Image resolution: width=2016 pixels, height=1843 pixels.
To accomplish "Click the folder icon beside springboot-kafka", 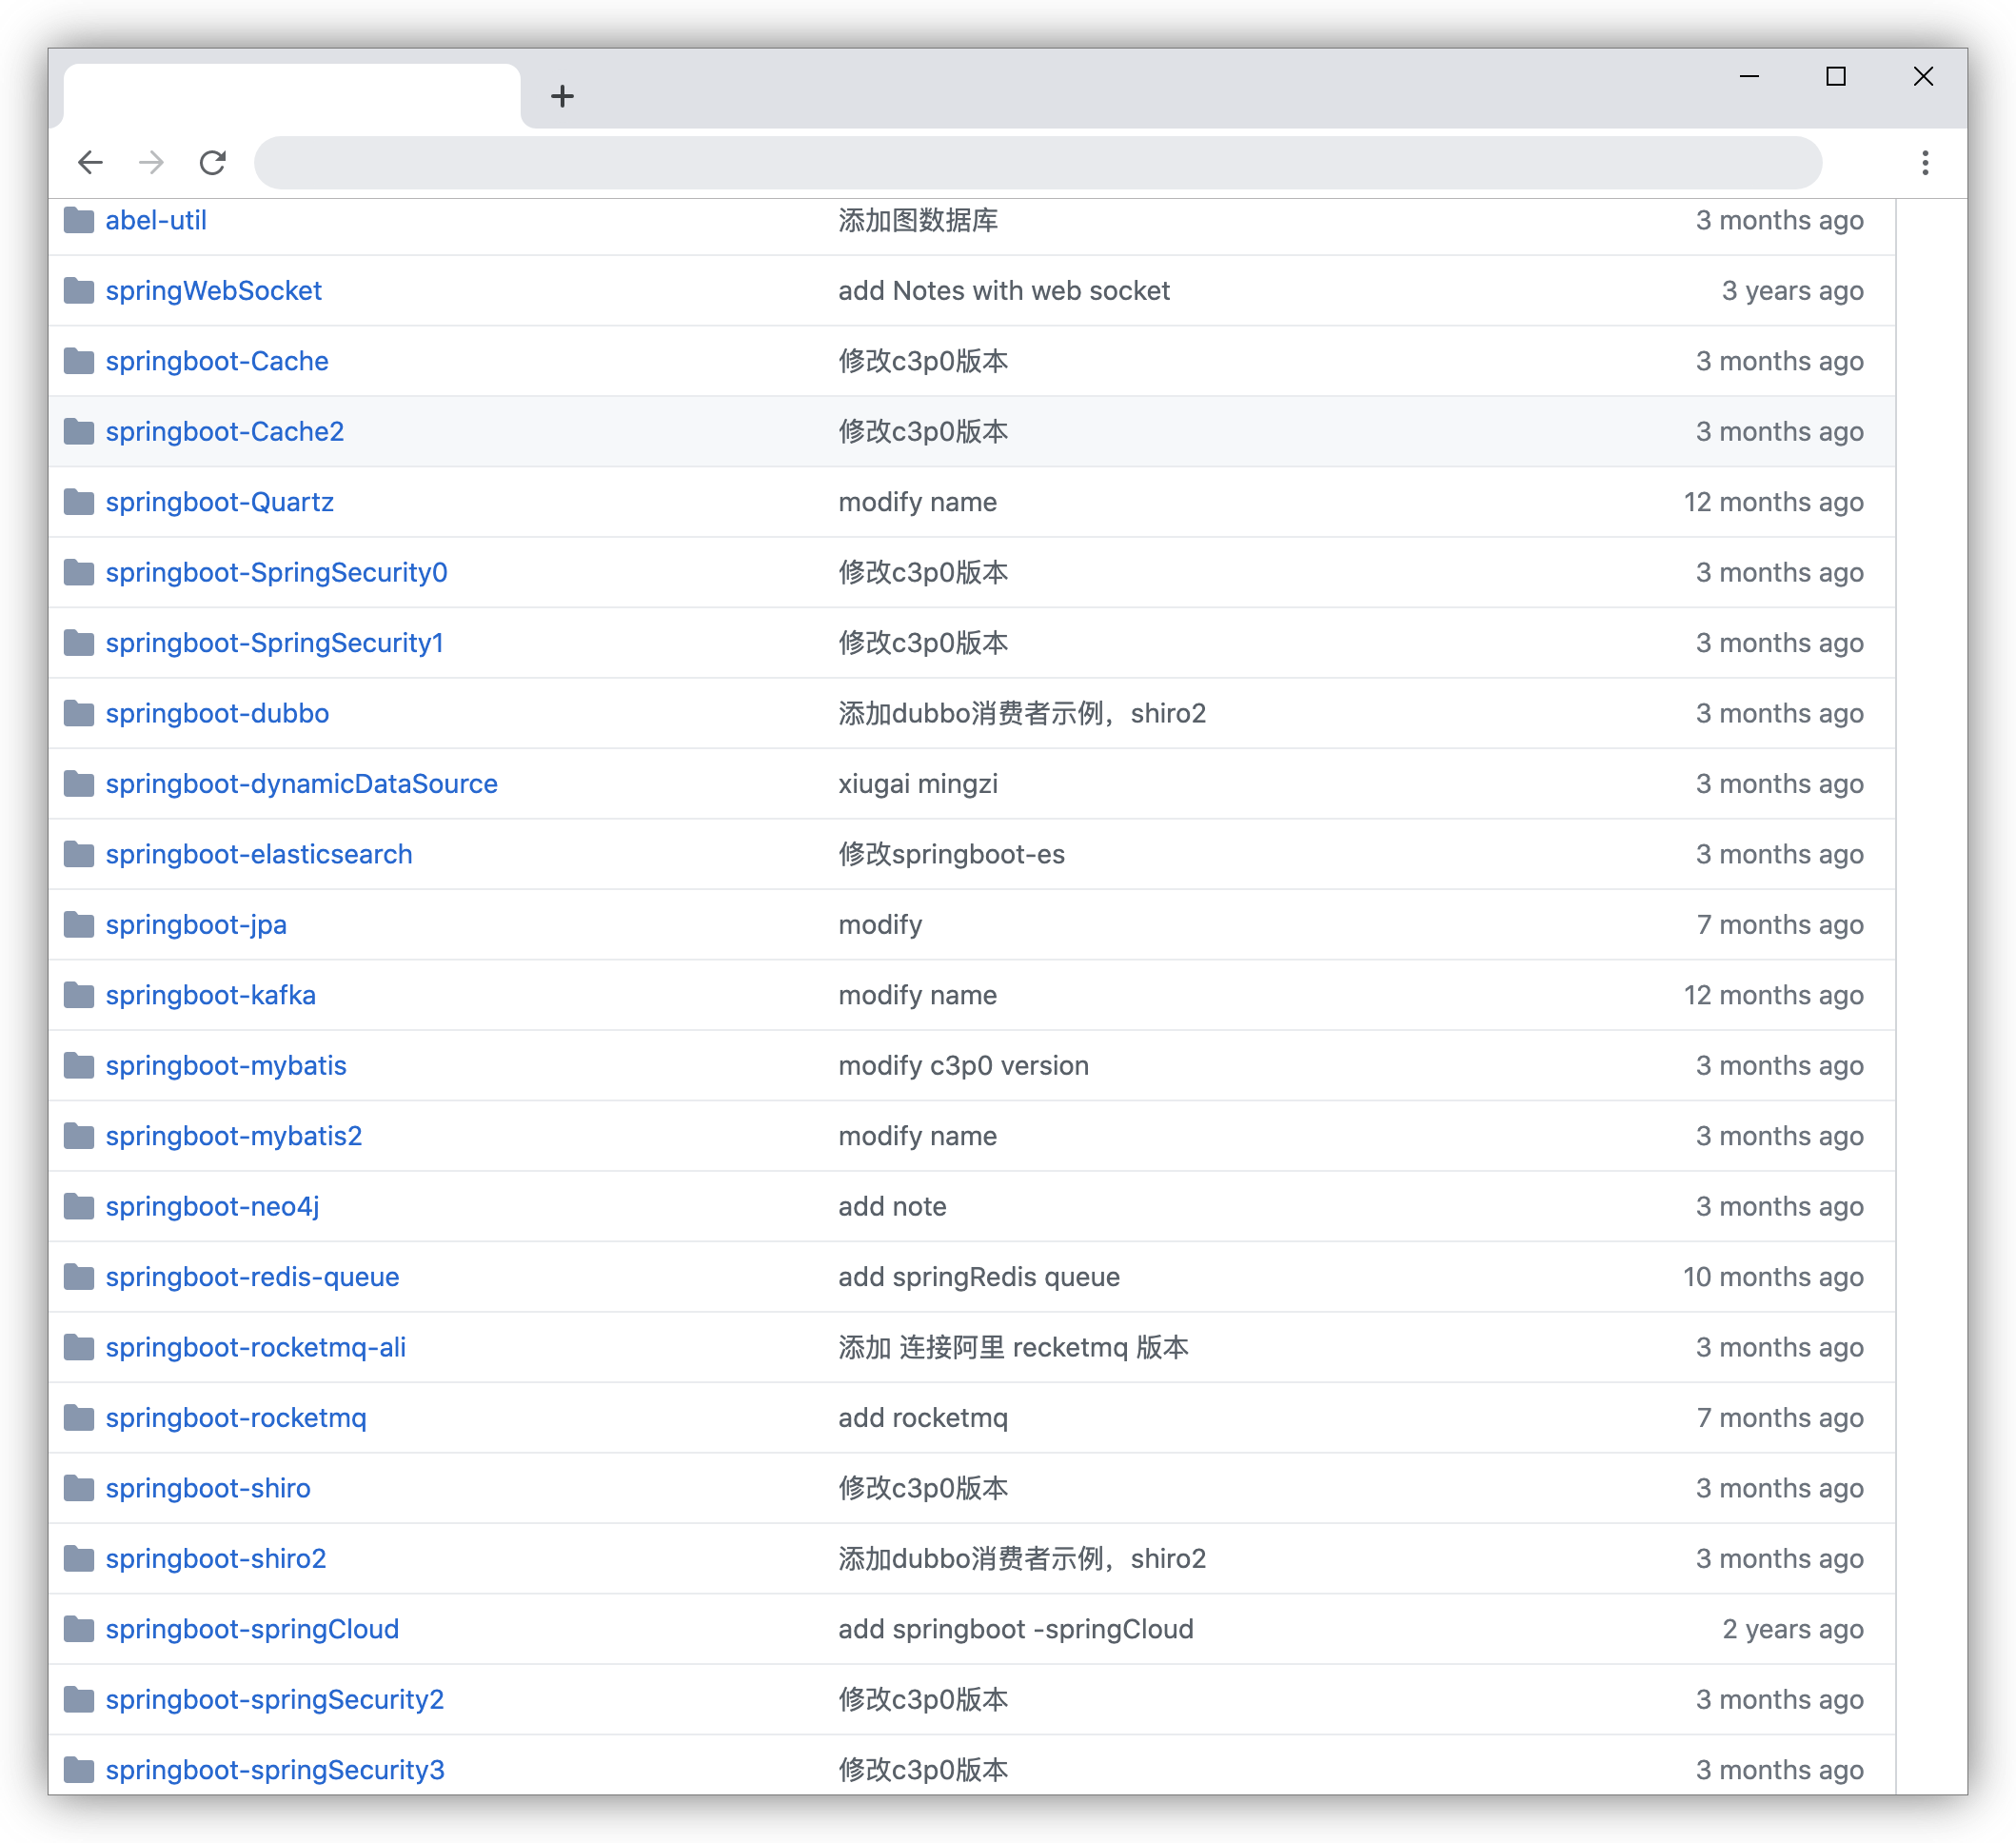I will click(x=78, y=995).
